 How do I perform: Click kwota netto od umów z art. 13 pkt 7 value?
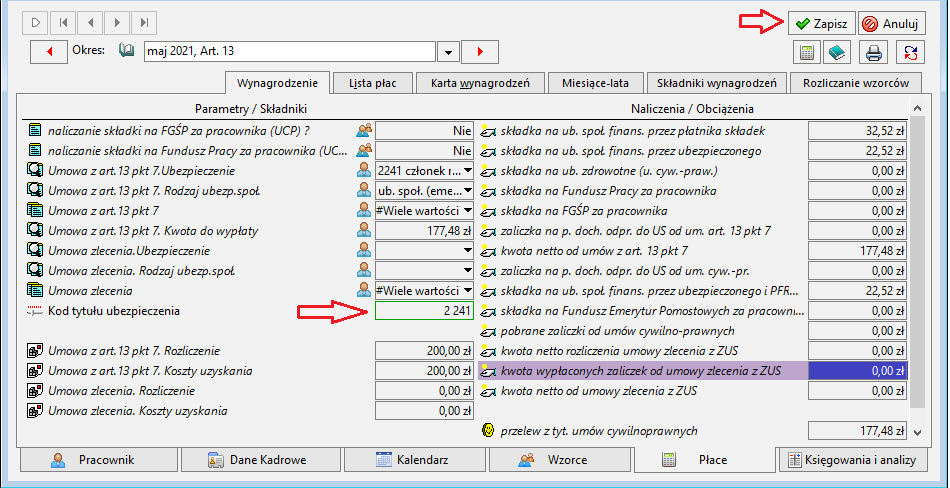(857, 251)
